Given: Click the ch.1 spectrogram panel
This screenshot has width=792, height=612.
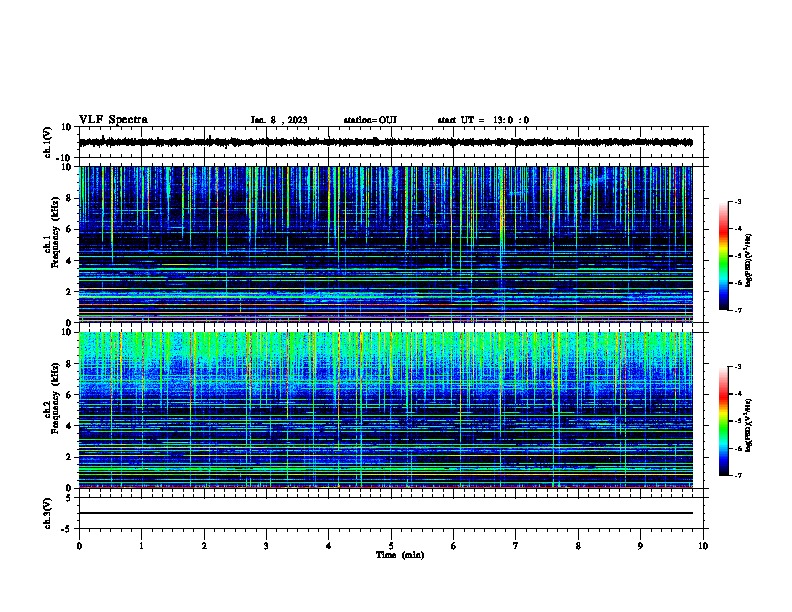Looking at the screenshot, I should click(x=386, y=244).
